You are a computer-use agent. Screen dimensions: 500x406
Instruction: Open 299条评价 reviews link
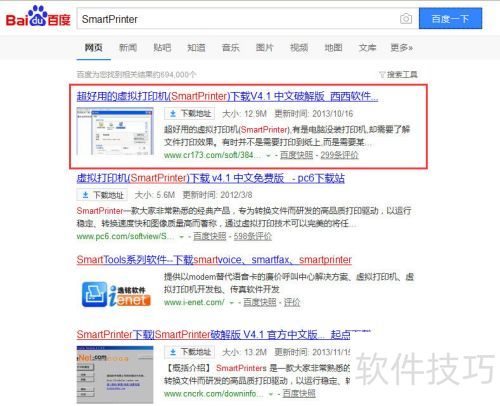(340, 155)
